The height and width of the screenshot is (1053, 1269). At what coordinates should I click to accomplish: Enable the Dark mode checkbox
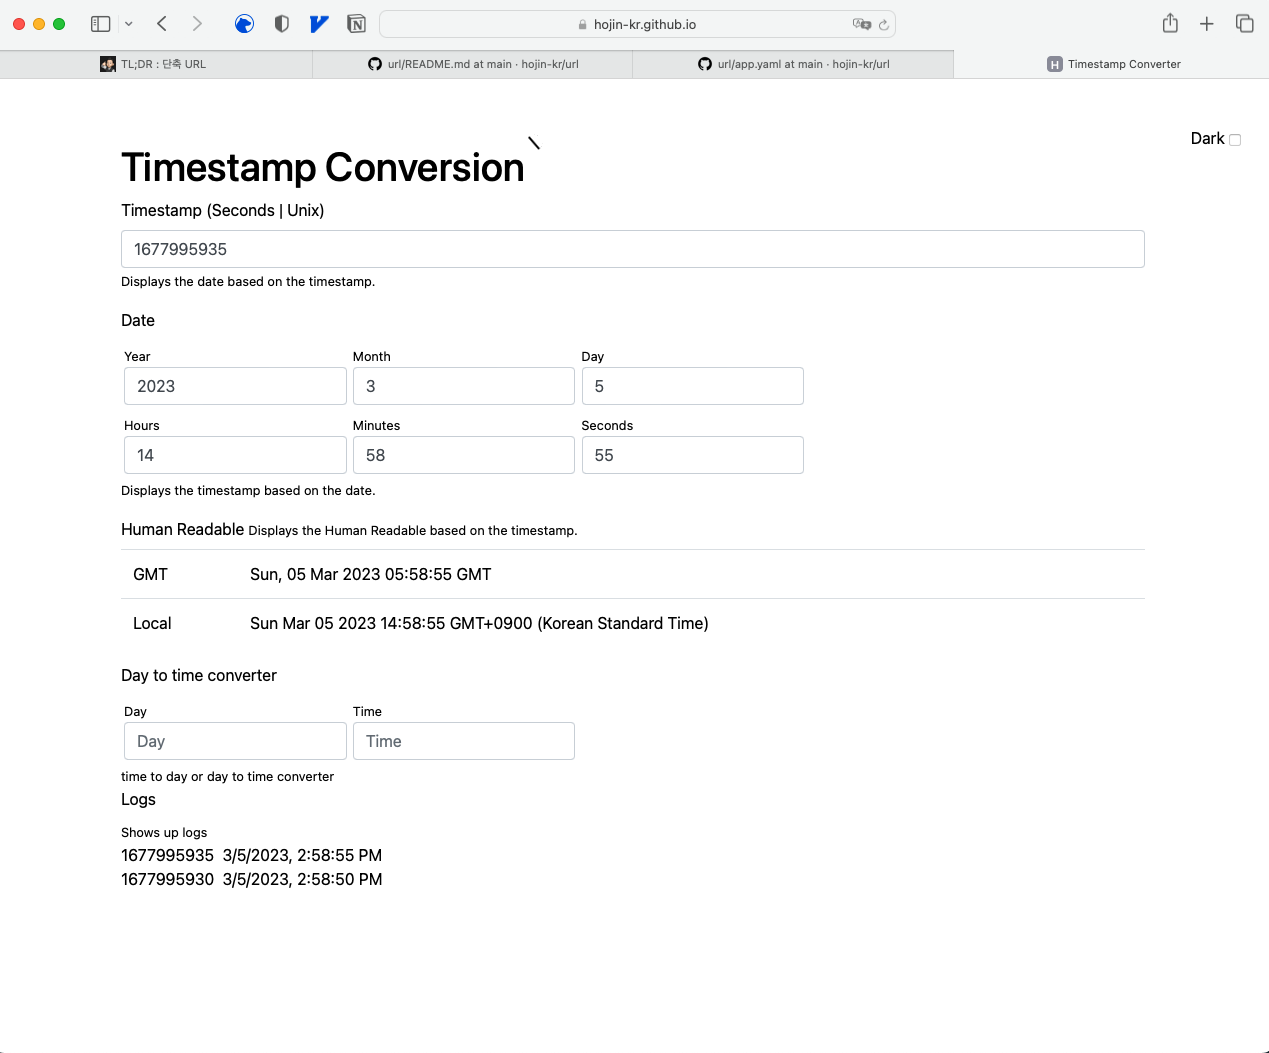point(1235,140)
